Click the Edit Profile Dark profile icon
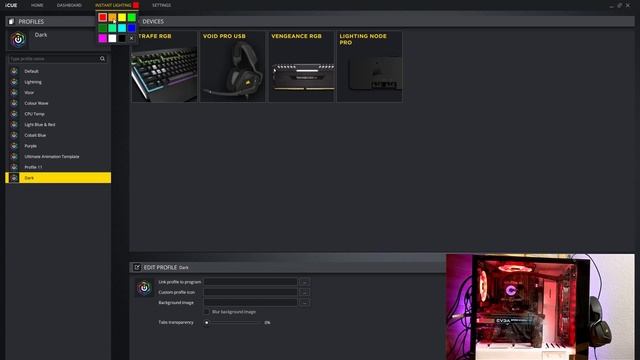 144,288
